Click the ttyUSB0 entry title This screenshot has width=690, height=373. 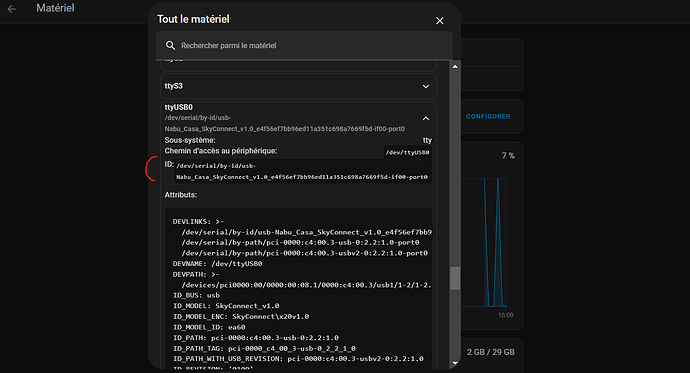pyautogui.click(x=178, y=107)
